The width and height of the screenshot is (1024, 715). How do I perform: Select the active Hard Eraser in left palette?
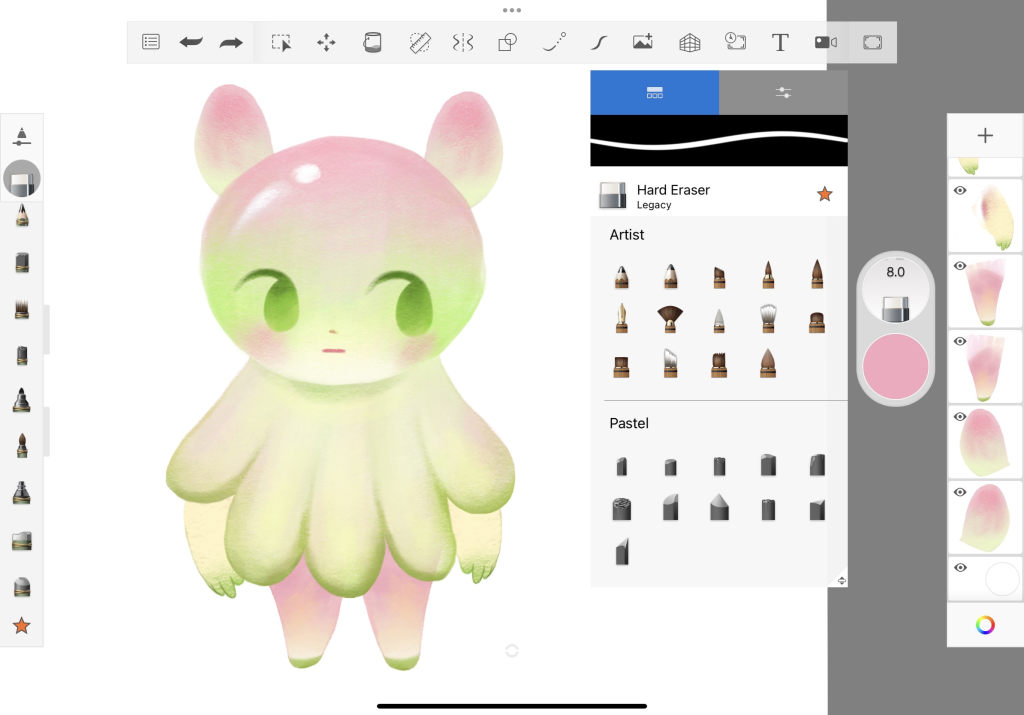tap(22, 179)
